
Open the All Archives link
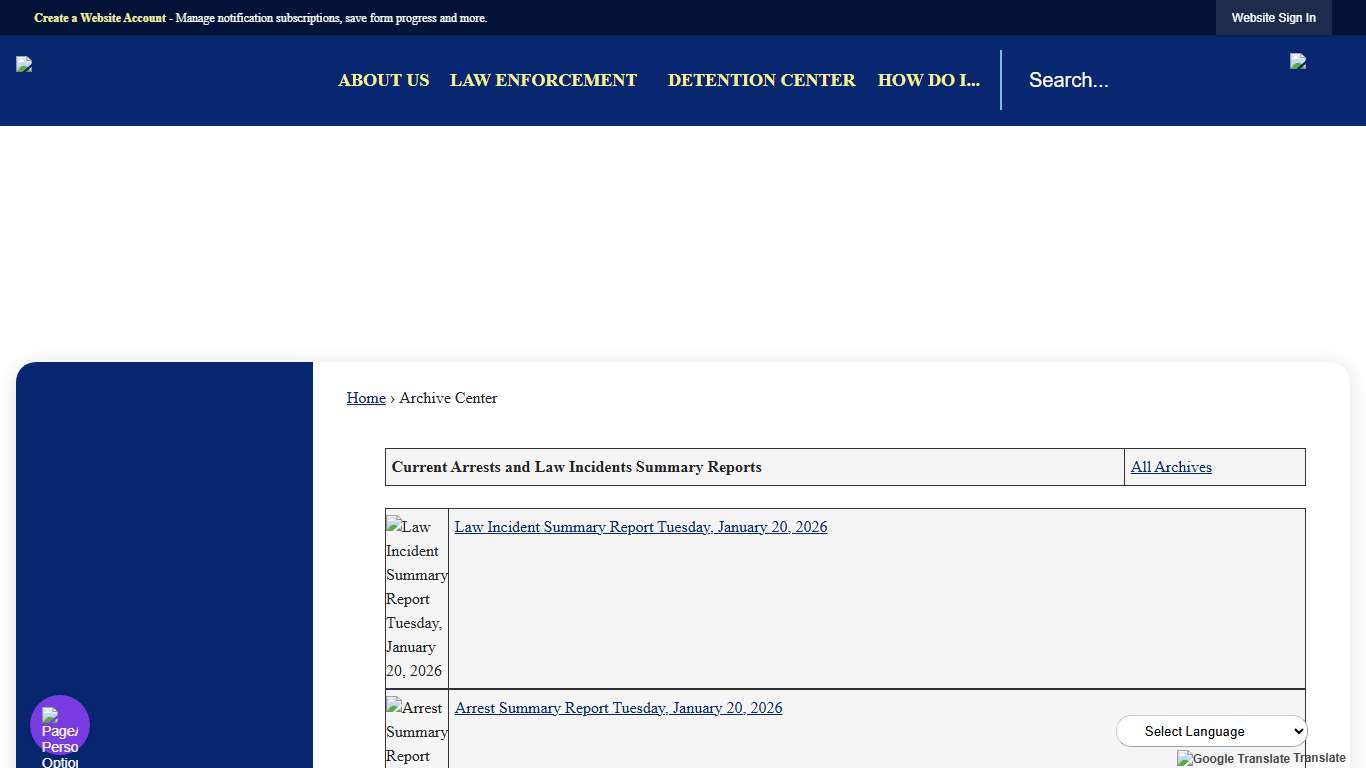(x=1171, y=467)
